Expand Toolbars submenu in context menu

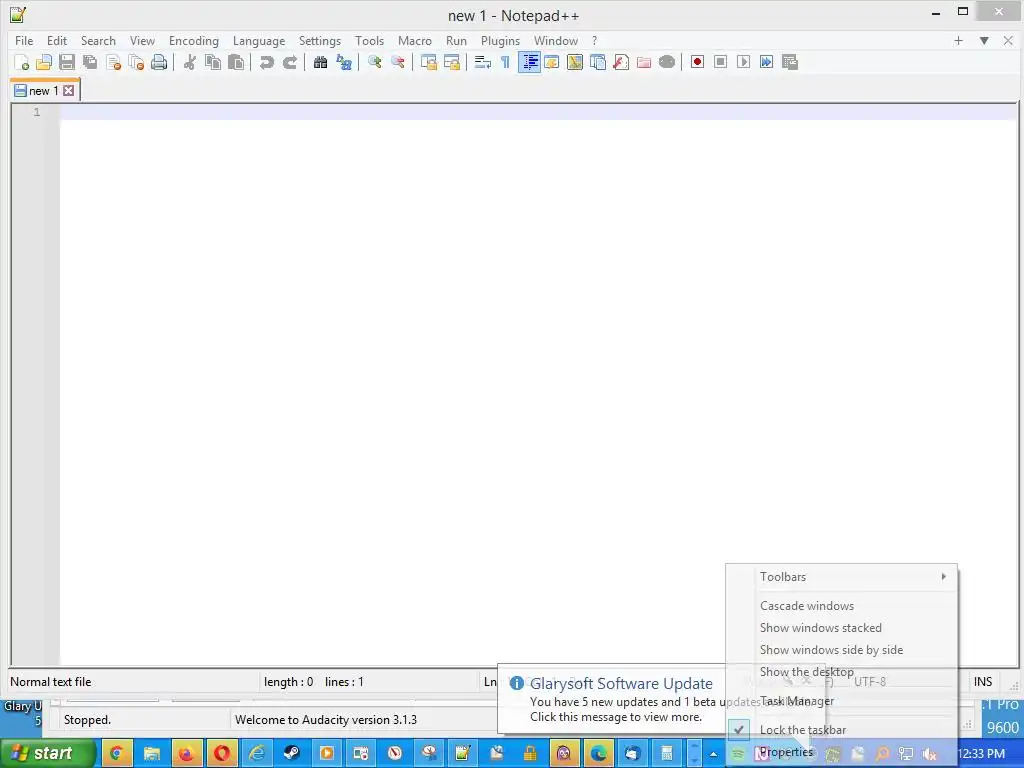pos(842,577)
